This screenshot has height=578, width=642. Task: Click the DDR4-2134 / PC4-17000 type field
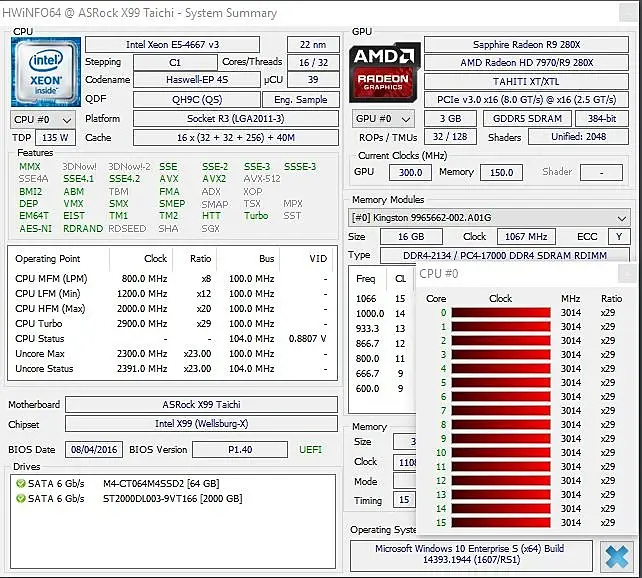click(505, 255)
